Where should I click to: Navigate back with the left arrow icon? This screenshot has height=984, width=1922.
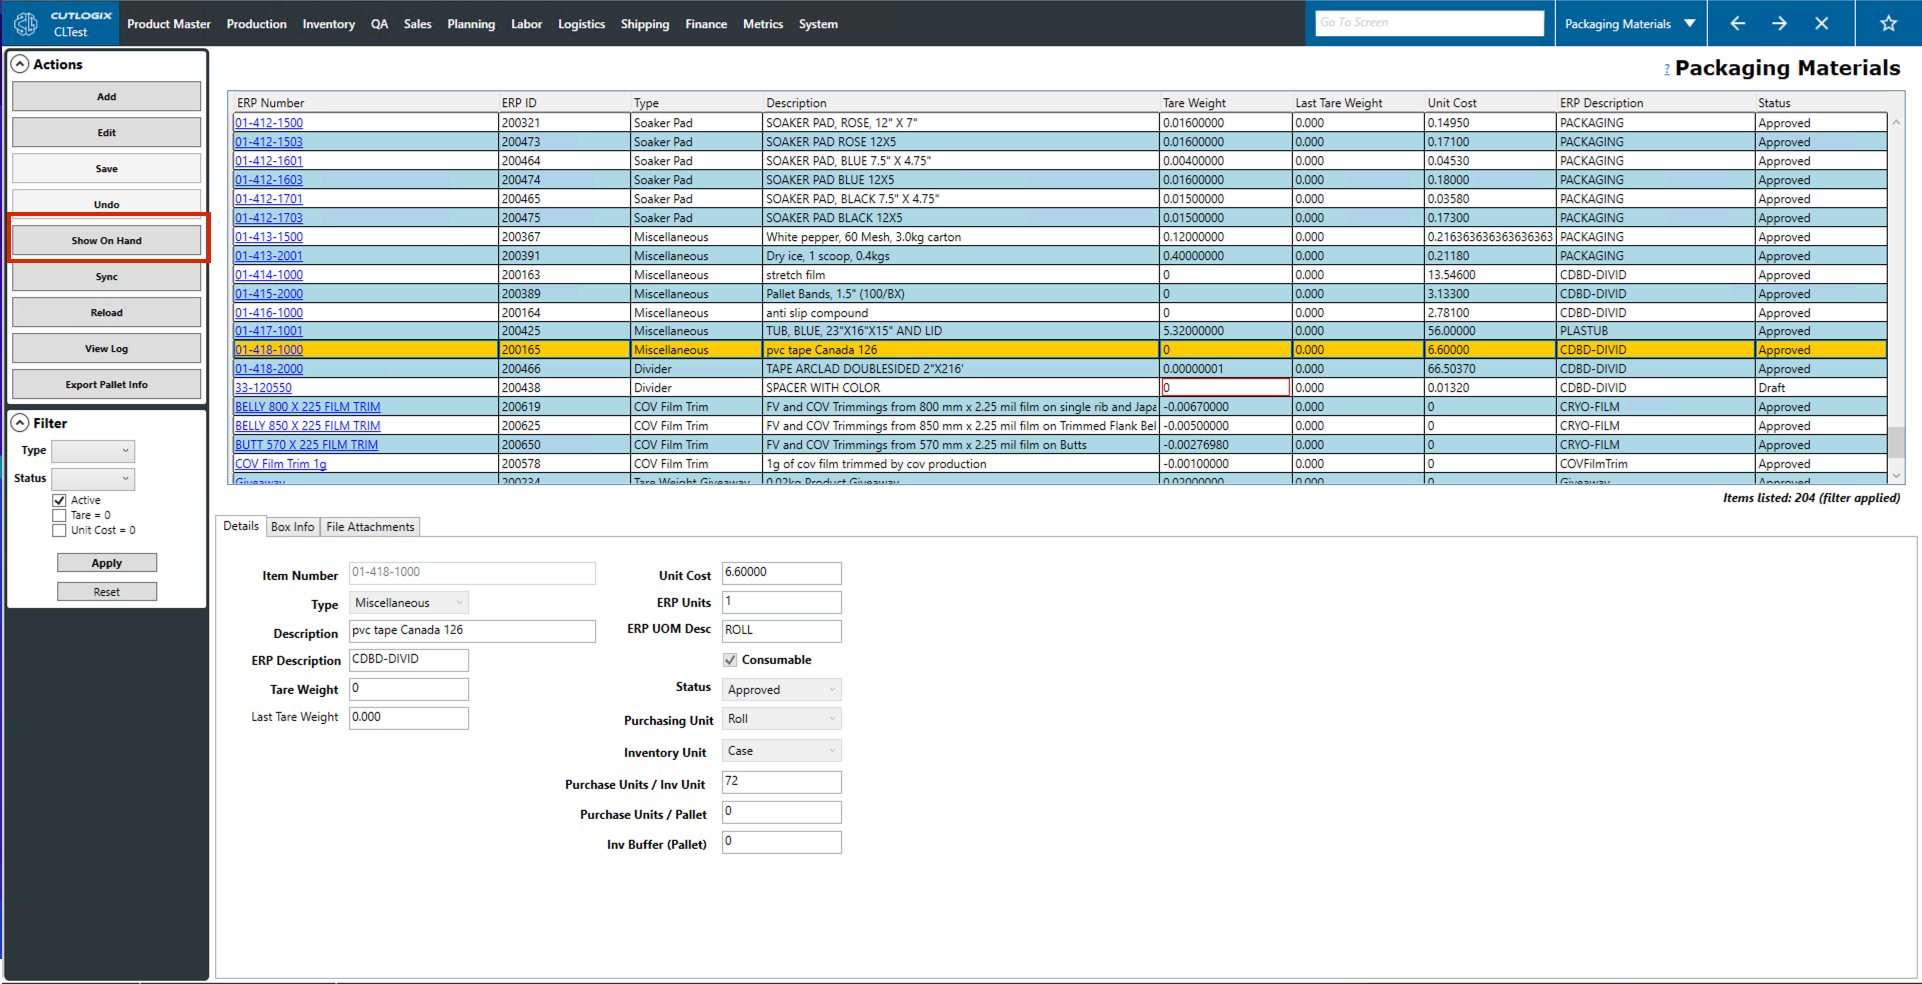click(x=1737, y=23)
